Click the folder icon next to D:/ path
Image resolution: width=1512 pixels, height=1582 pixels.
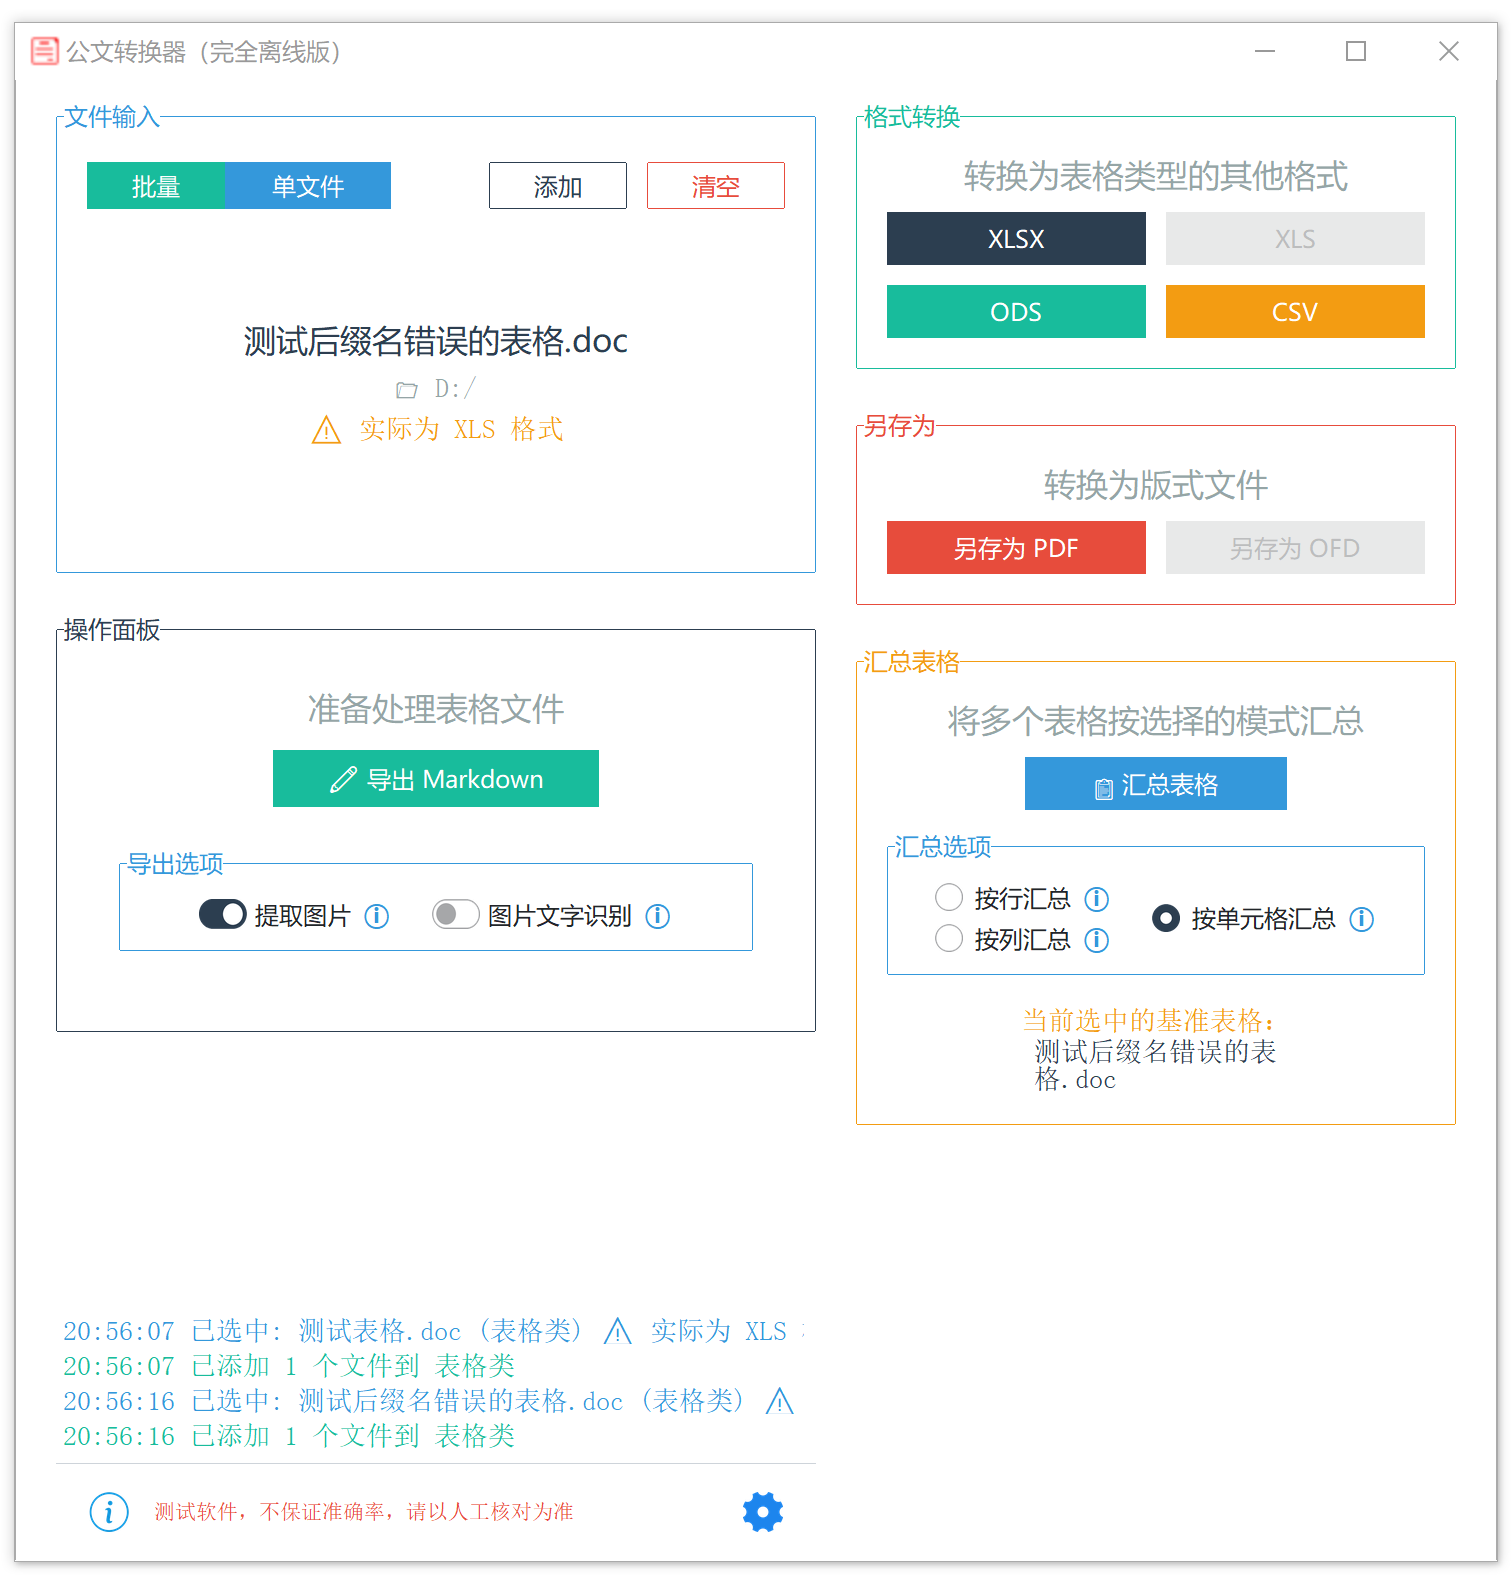tap(406, 389)
